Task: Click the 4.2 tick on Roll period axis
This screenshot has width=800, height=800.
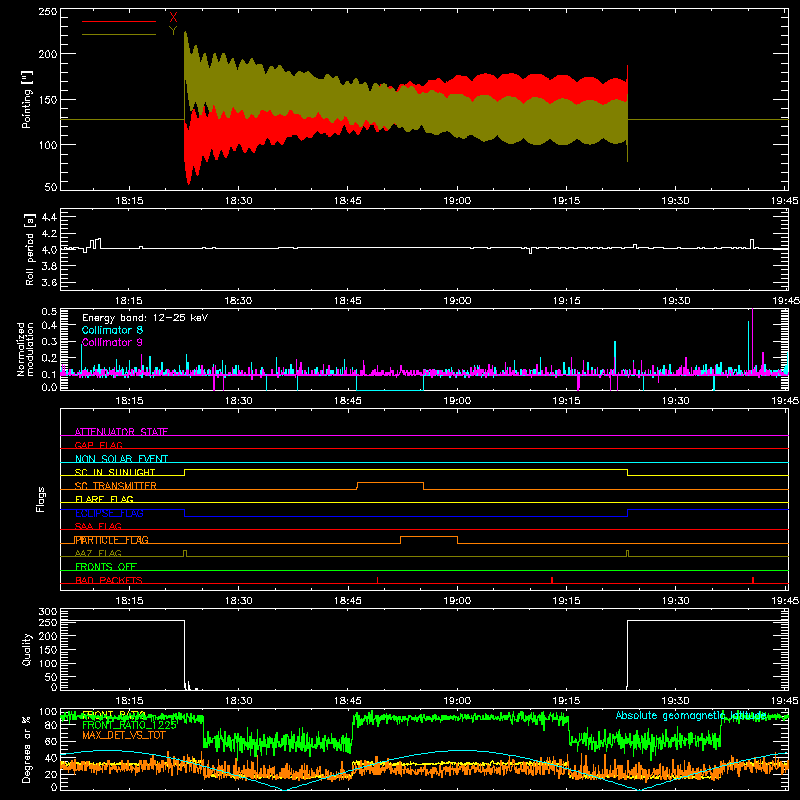Action: tap(49, 234)
